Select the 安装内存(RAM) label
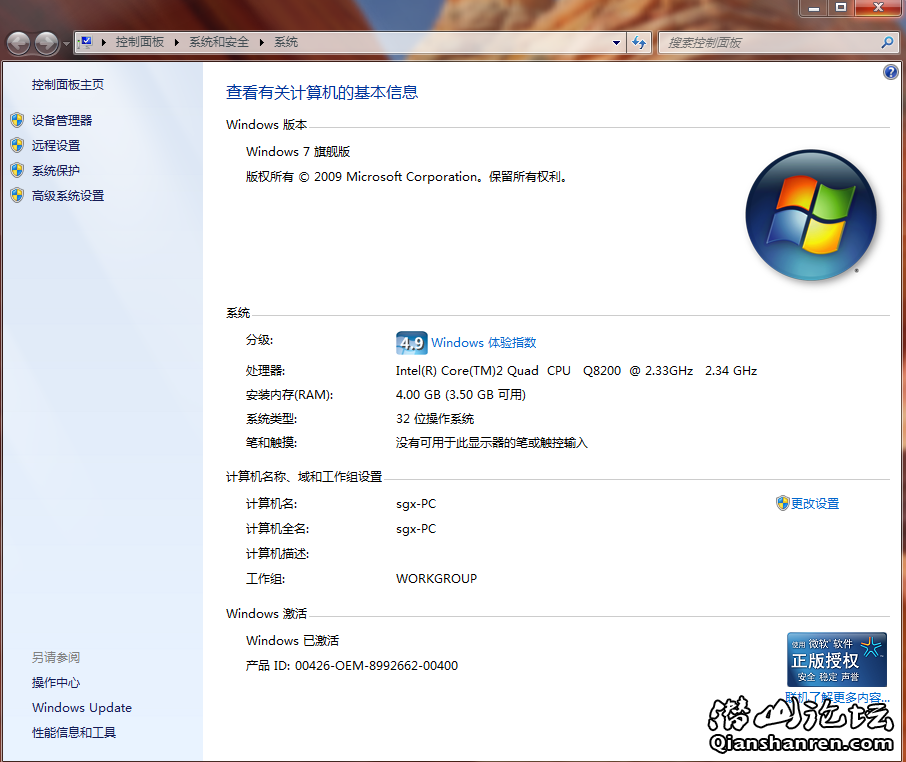This screenshot has height=762, width=906. (289, 395)
